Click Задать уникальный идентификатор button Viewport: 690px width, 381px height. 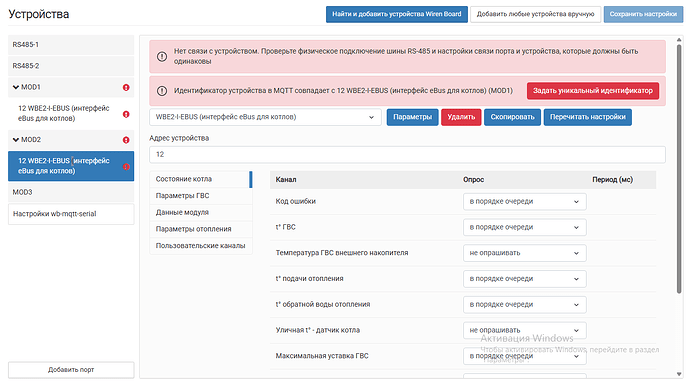(x=593, y=91)
